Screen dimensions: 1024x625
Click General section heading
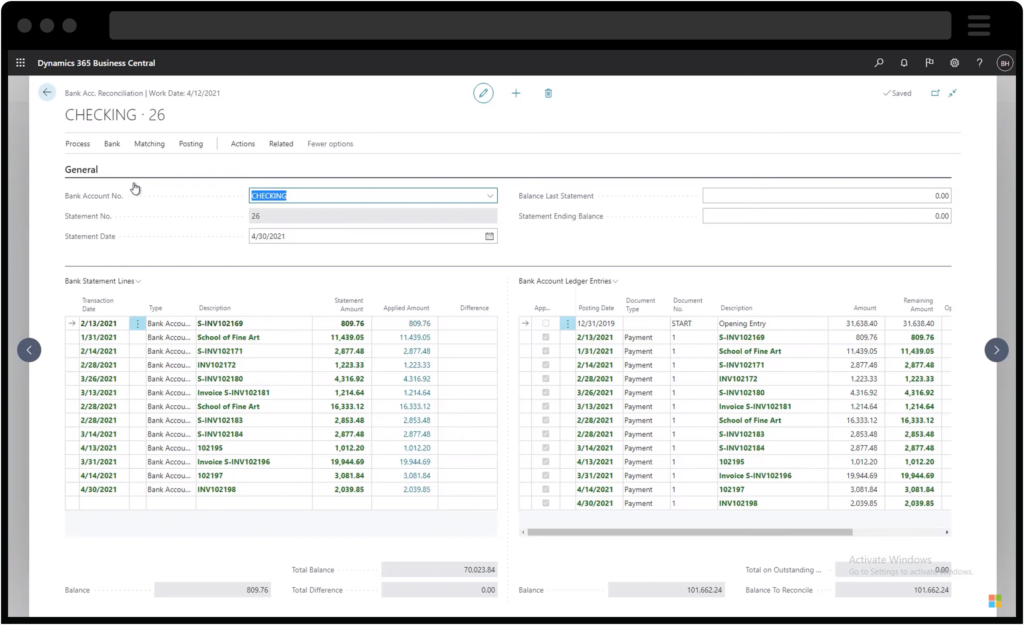(81, 170)
